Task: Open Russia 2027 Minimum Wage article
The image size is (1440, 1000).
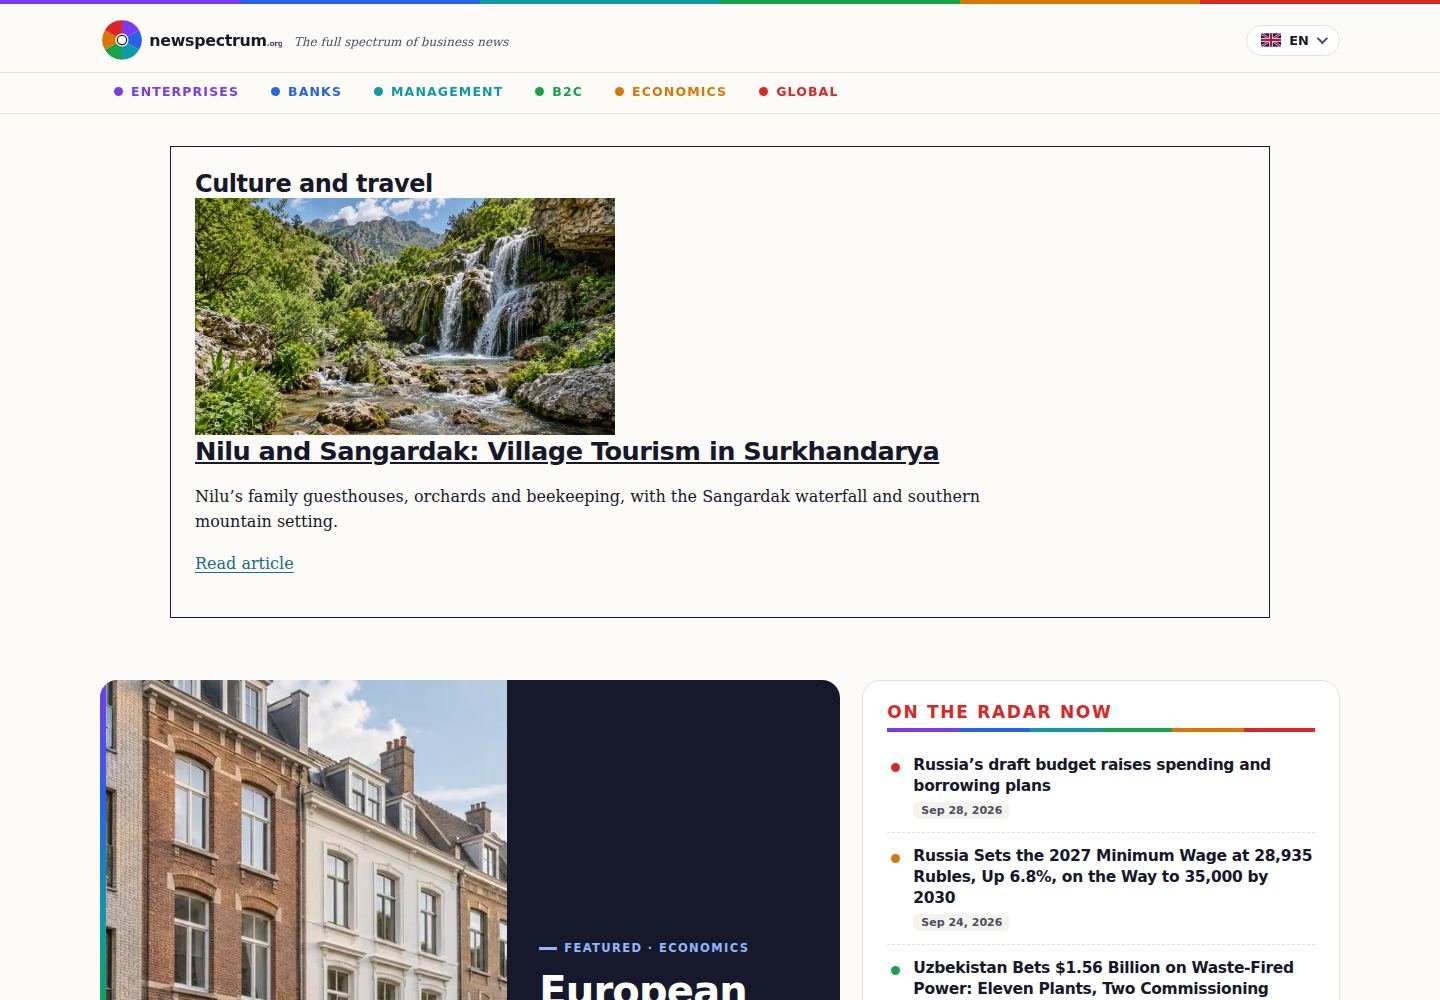Action: point(1112,876)
